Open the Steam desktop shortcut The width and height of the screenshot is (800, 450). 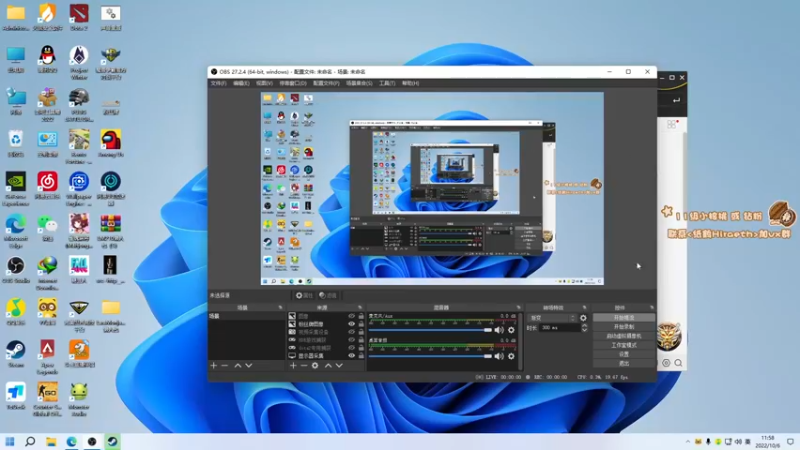click(16, 355)
